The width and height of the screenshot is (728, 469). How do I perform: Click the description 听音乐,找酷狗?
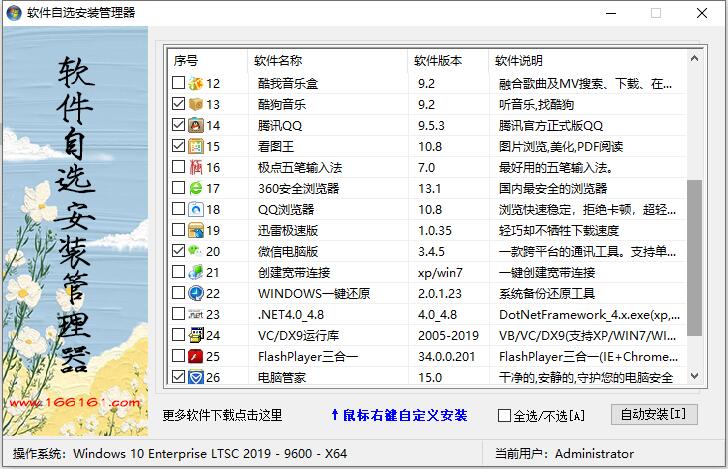[x=536, y=104]
